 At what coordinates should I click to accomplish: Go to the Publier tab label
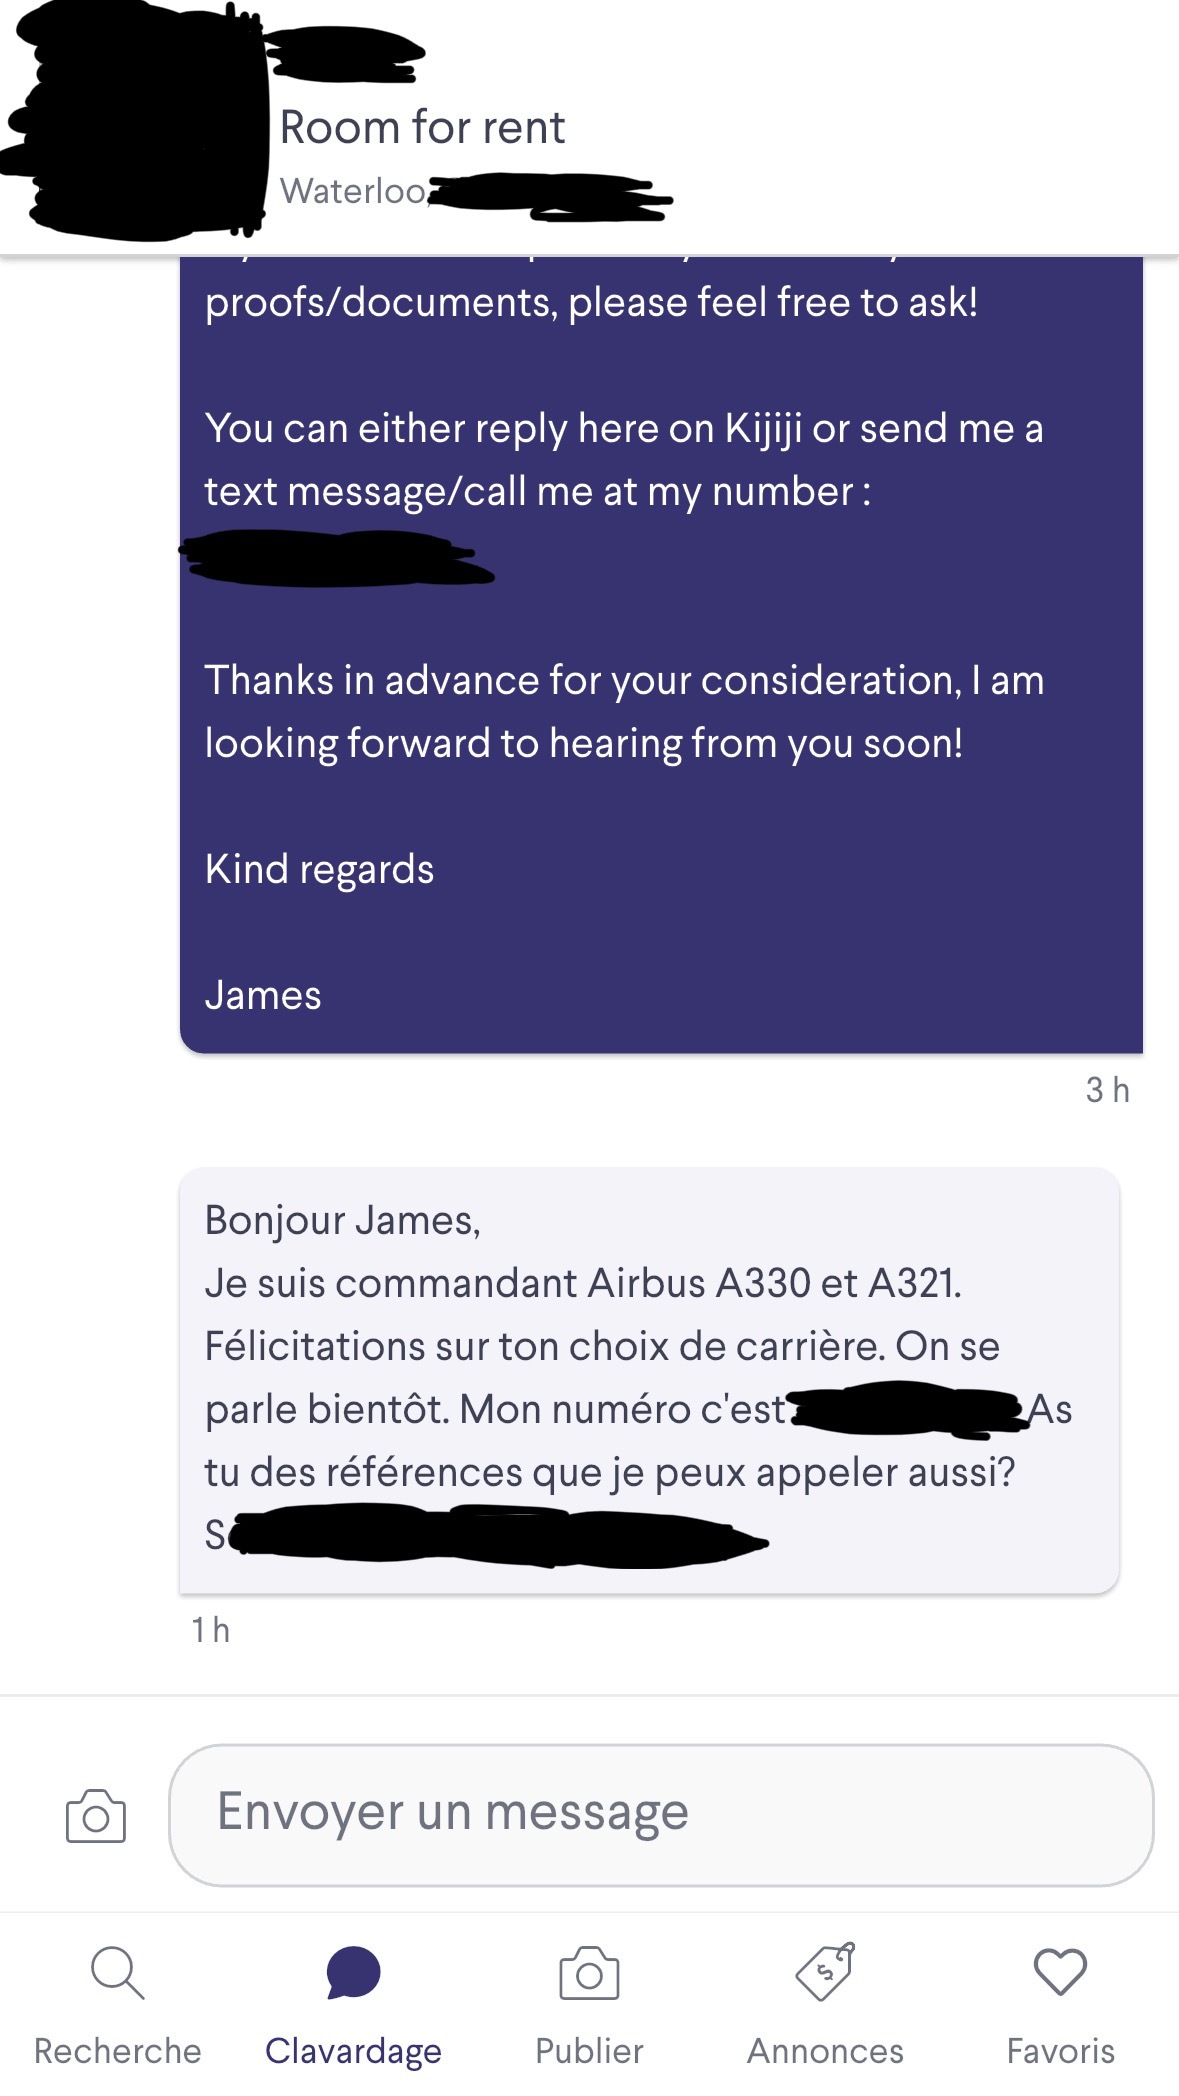589,2051
